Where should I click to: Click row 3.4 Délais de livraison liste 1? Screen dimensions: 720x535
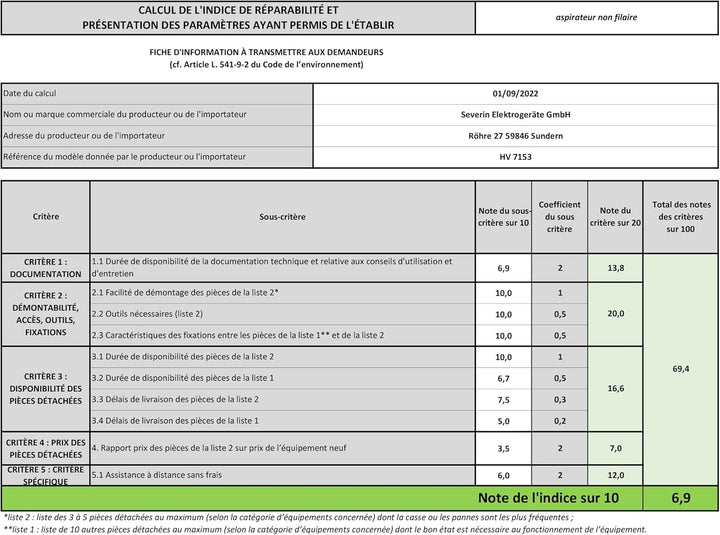(x=282, y=421)
